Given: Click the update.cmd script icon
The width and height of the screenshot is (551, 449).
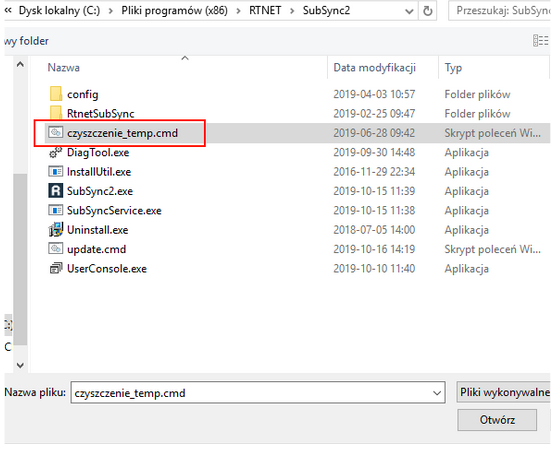Looking at the screenshot, I should (x=56, y=249).
